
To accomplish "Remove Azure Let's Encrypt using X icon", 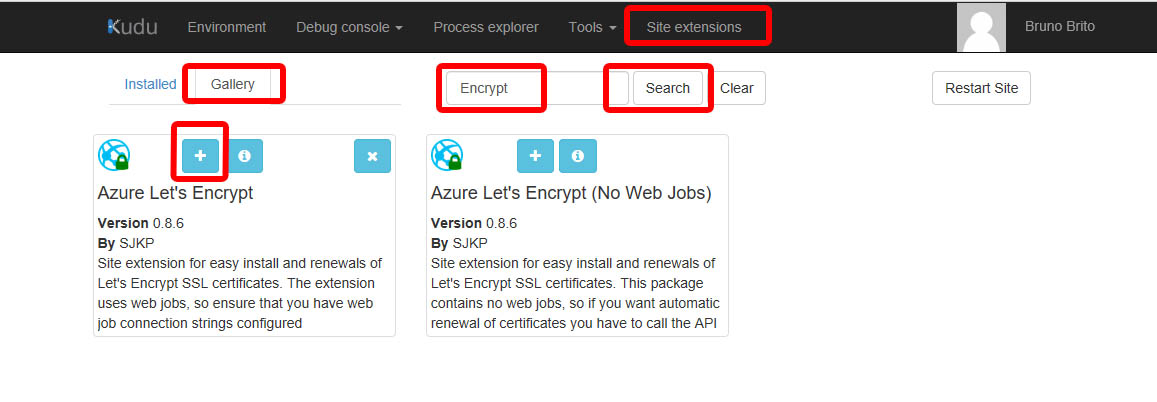I will (373, 156).
